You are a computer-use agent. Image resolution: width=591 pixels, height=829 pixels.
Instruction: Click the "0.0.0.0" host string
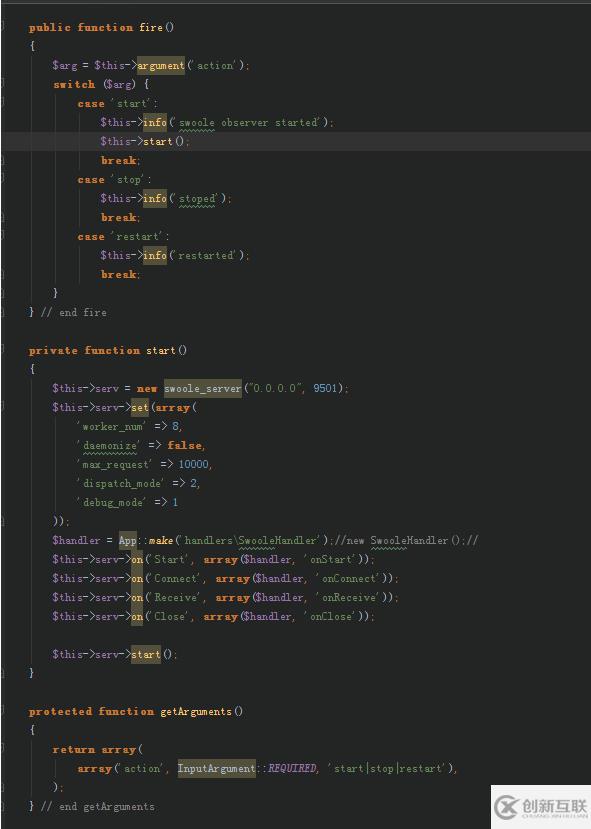tap(275, 389)
